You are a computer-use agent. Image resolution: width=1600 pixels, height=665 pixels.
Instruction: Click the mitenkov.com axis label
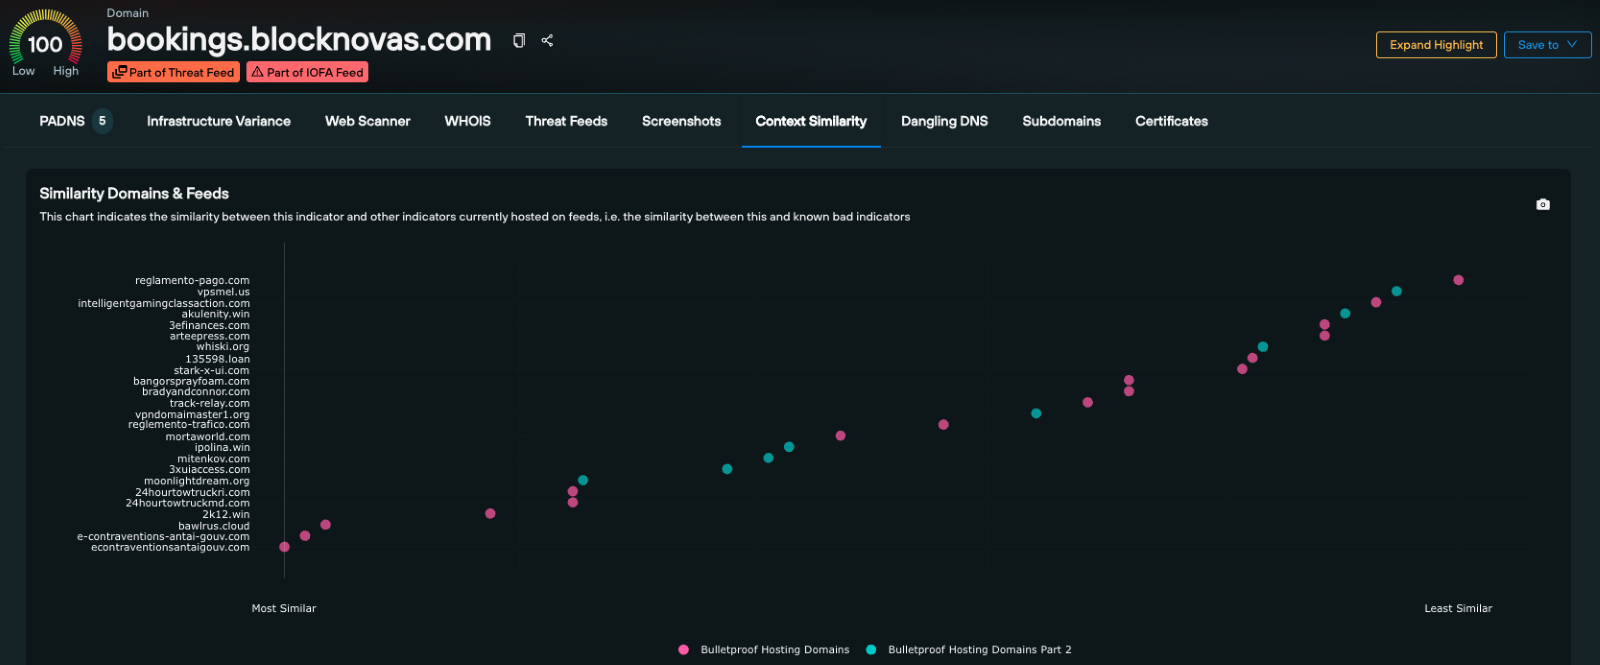[x=214, y=459]
